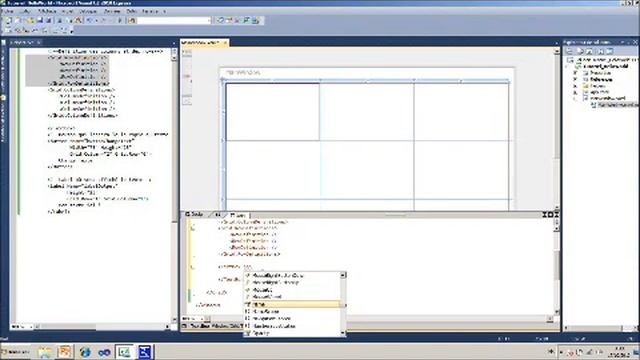Click the Properties icon in Solution Explorer toolbar
Viewport: 640px width, 360px height.
pyautogui.click(x=570, y=51)
